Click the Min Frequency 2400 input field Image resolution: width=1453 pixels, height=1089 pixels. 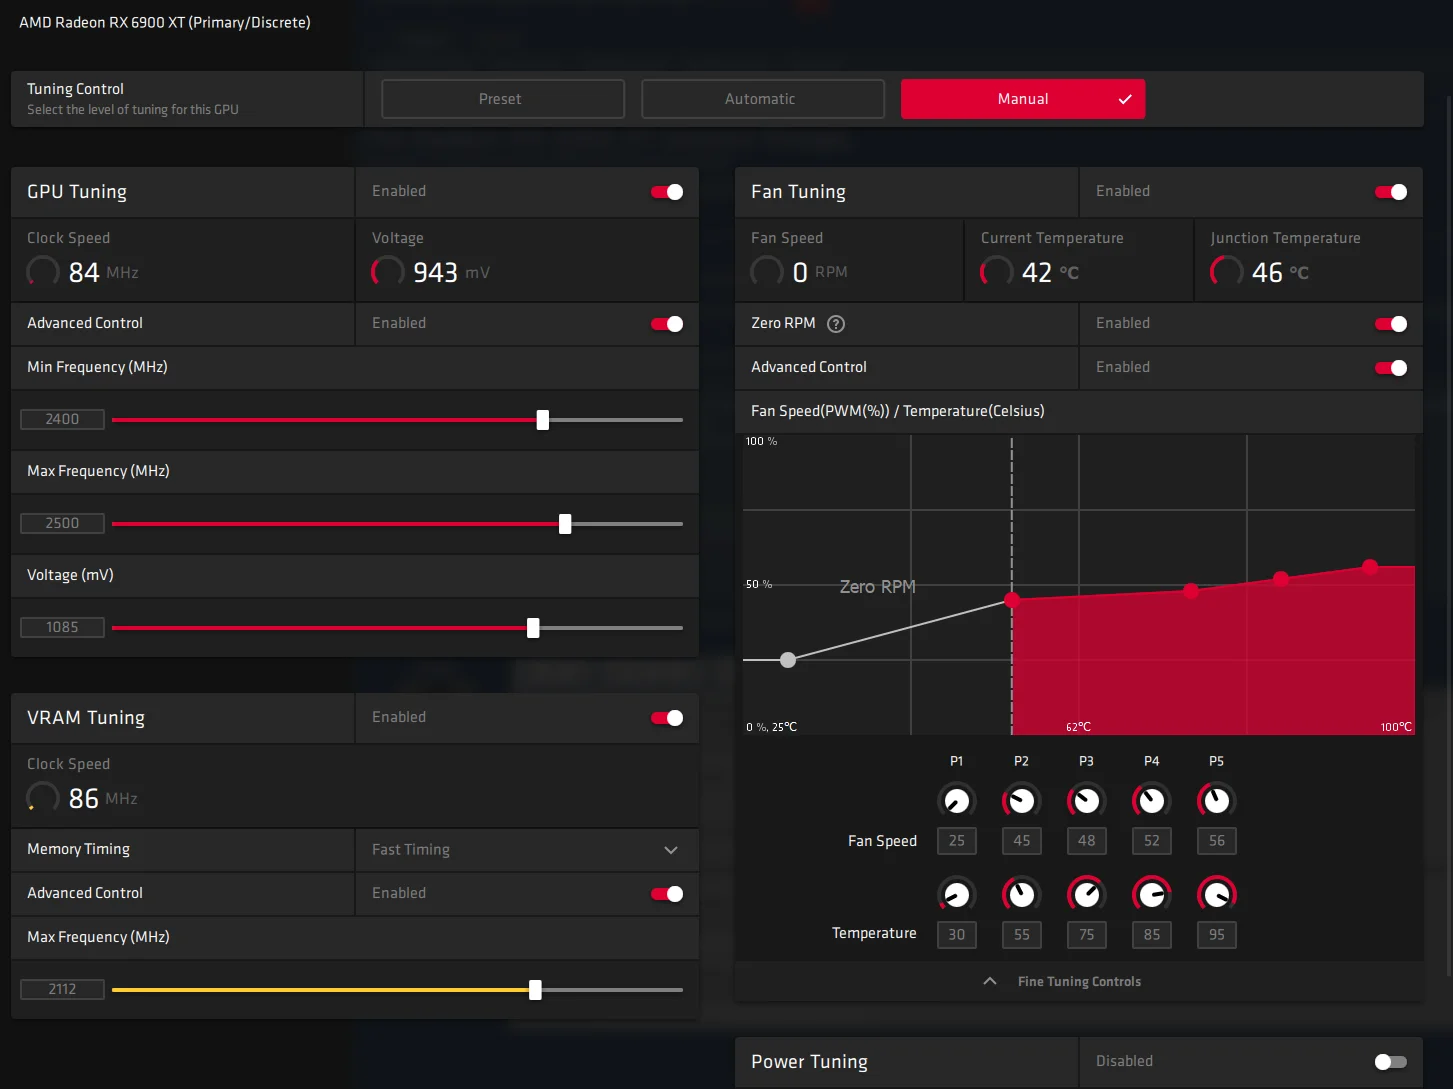pyautogui.click(x=62, y=419)
